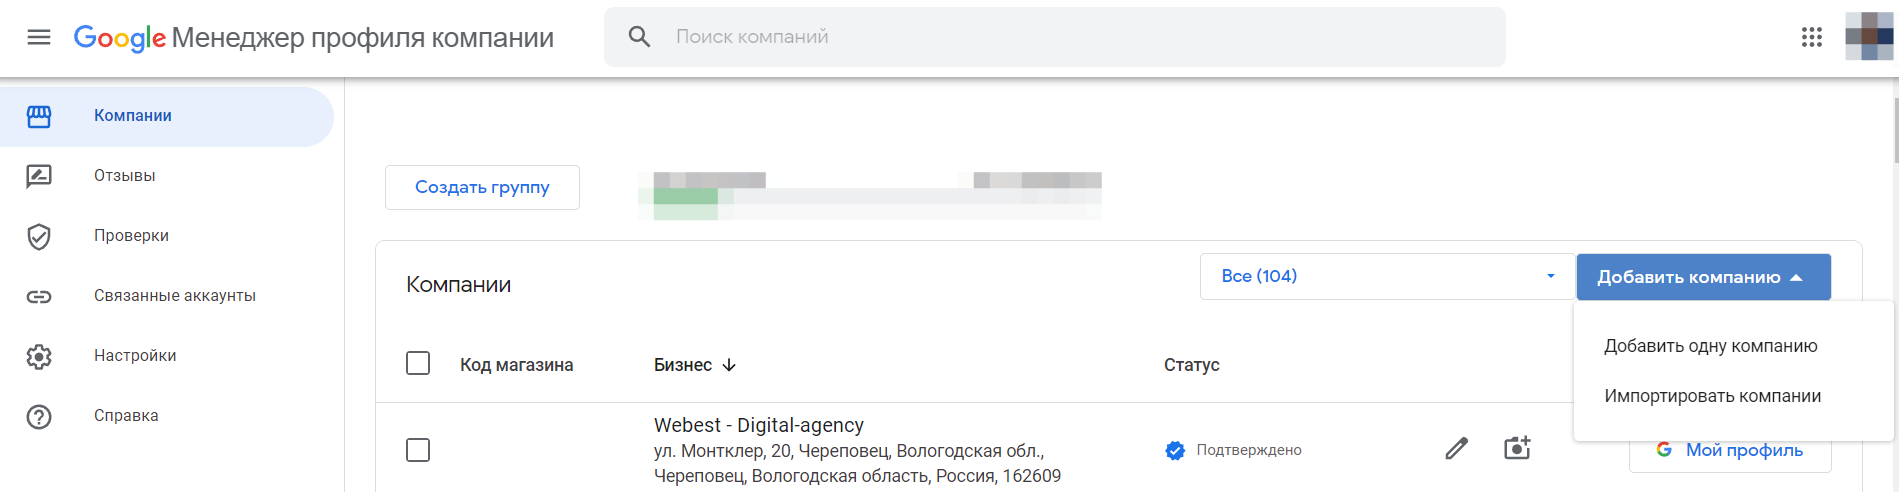The height and width of the screenshot is (492, 1899).
Task: Click the Справка help icon
Action: [39, 416]
